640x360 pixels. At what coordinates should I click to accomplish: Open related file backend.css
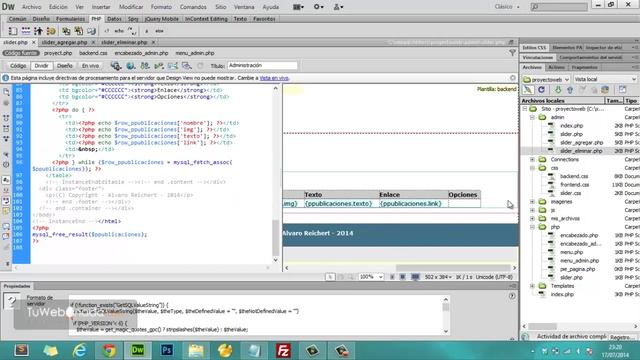(x=93, y=53)
